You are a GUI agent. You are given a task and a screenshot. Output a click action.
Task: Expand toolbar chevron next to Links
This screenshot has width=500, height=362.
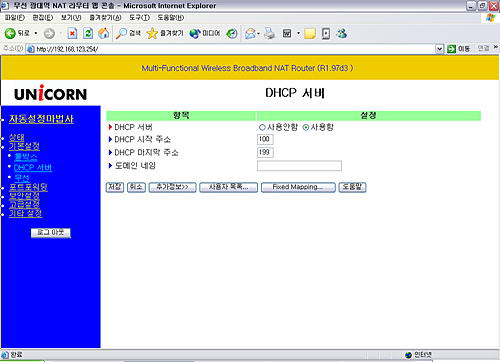[x=496, y=48]
